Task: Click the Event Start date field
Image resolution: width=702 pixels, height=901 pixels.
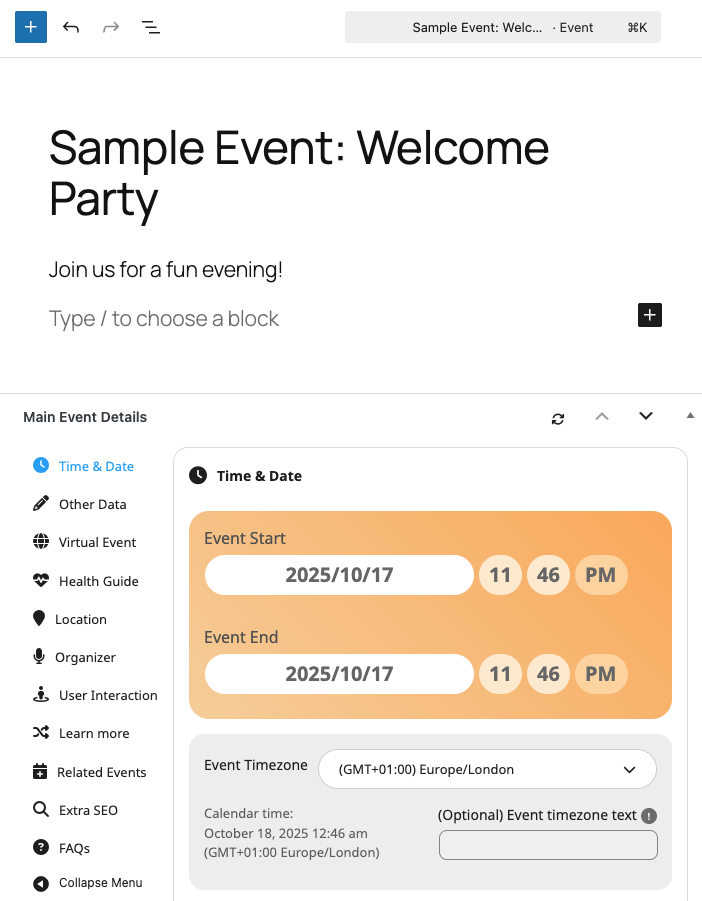Action: point(339,575)
